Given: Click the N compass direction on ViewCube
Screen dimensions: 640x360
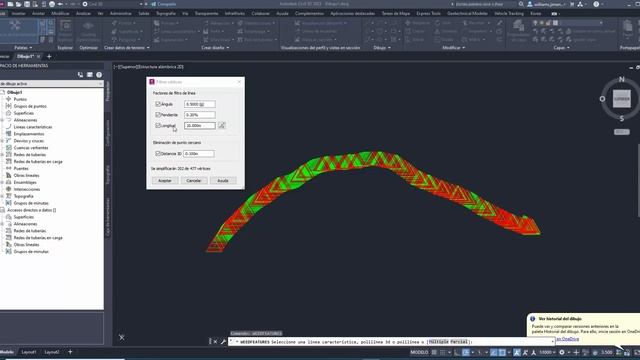Looking at the screenshot, I should 622,79.
